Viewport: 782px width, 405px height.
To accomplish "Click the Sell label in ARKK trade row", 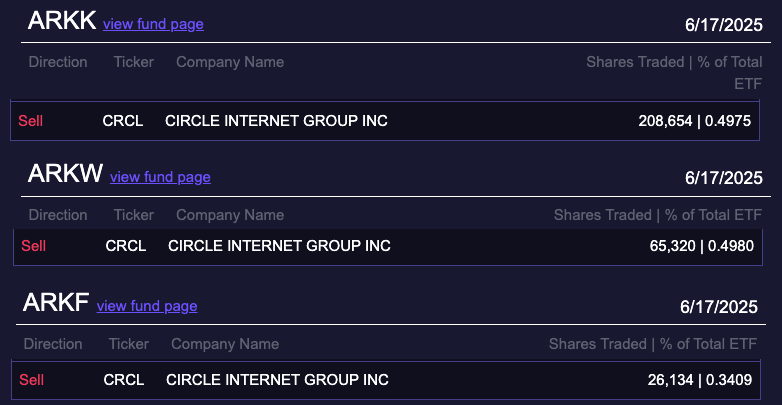I will point(30,121).
